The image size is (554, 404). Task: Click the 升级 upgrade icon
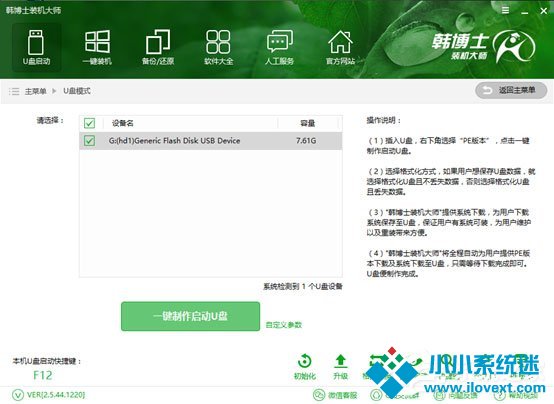340,367
